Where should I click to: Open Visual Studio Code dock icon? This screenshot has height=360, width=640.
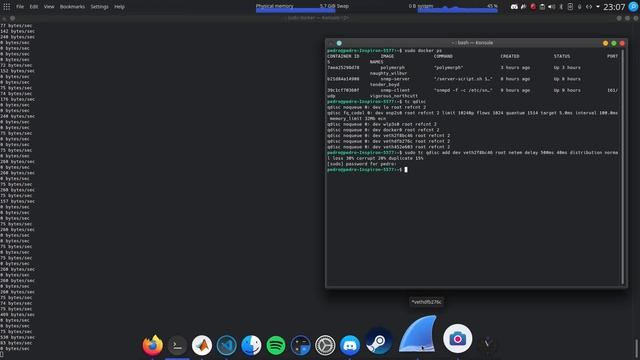227,345
